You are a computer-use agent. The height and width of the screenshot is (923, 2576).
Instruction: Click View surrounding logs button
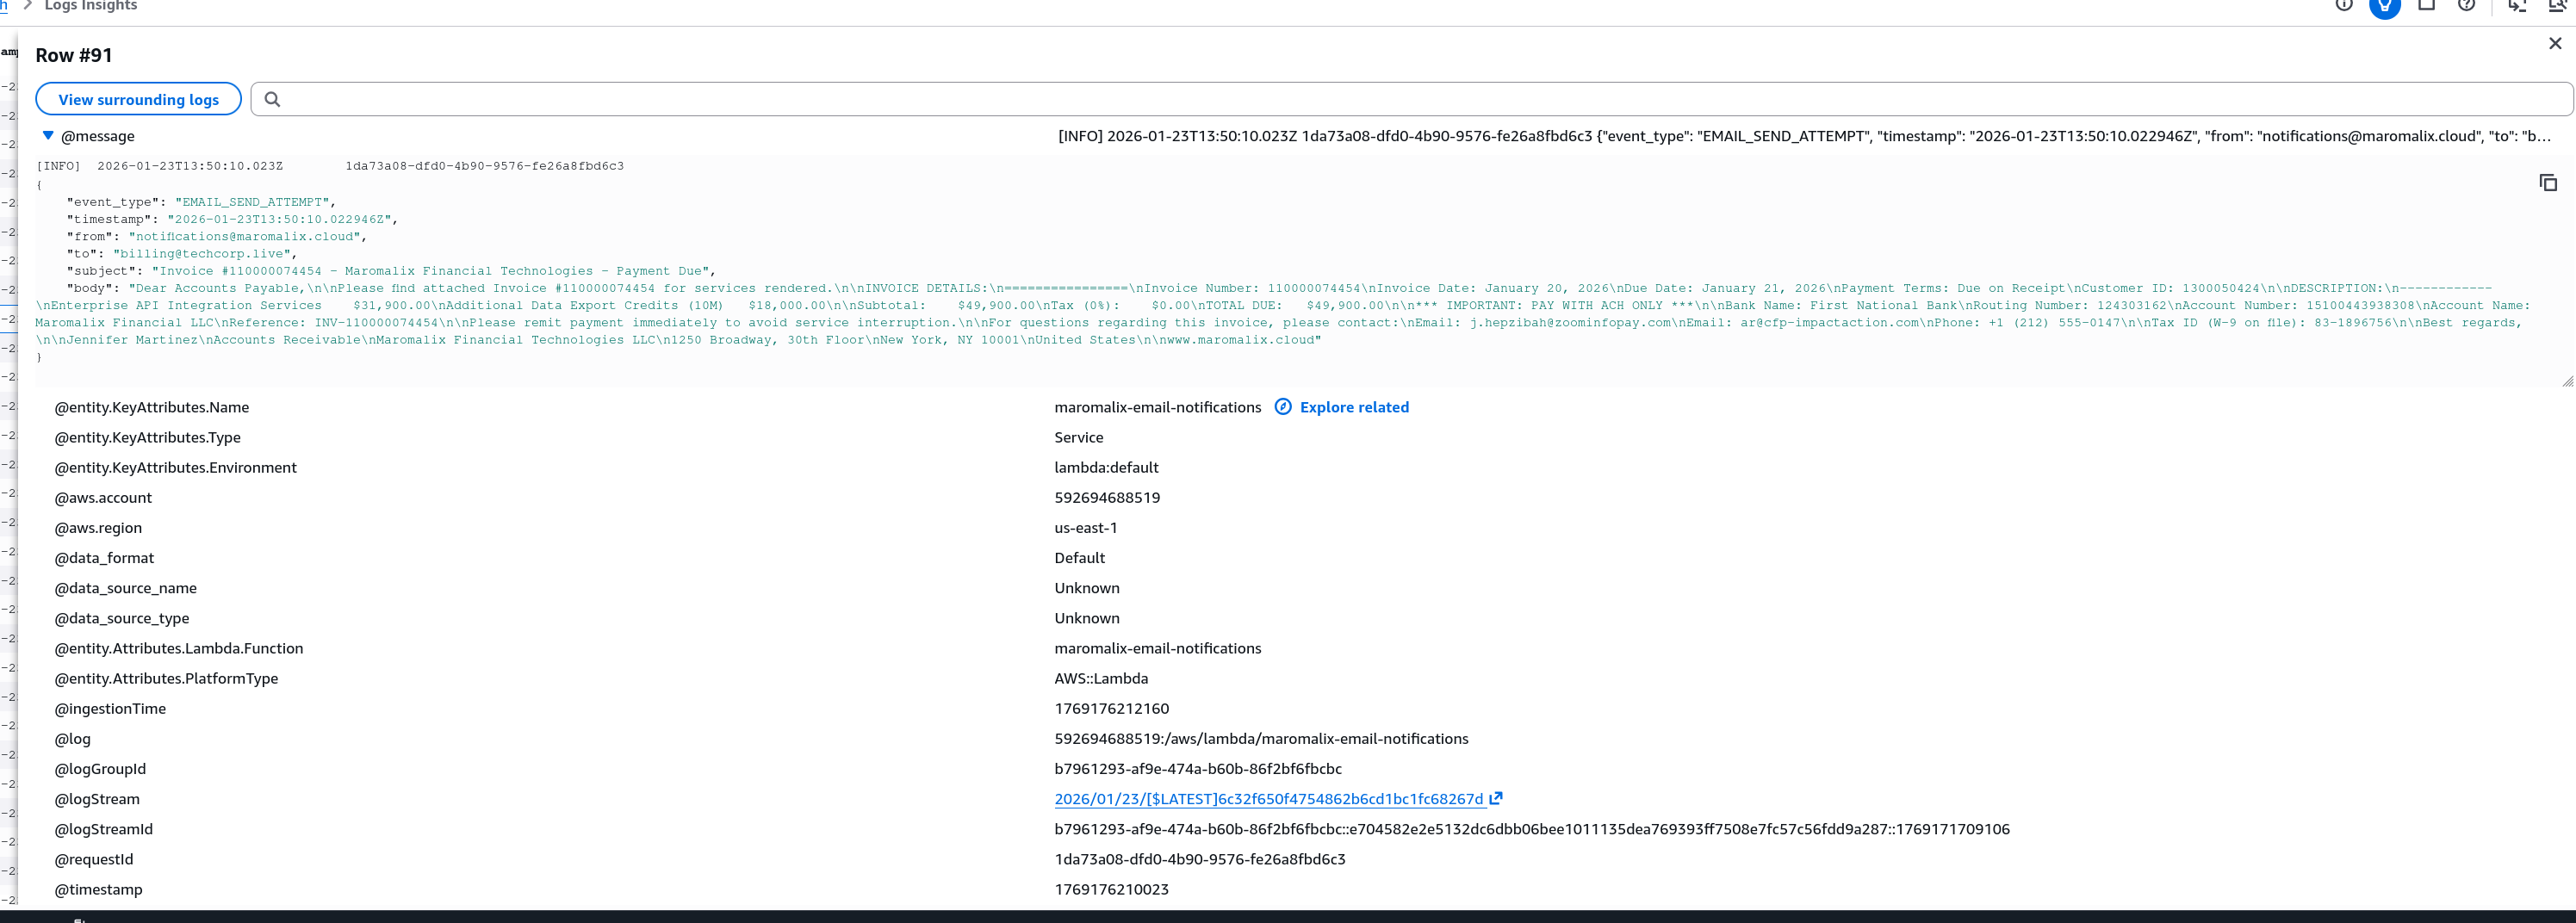[x=138, y=99]
